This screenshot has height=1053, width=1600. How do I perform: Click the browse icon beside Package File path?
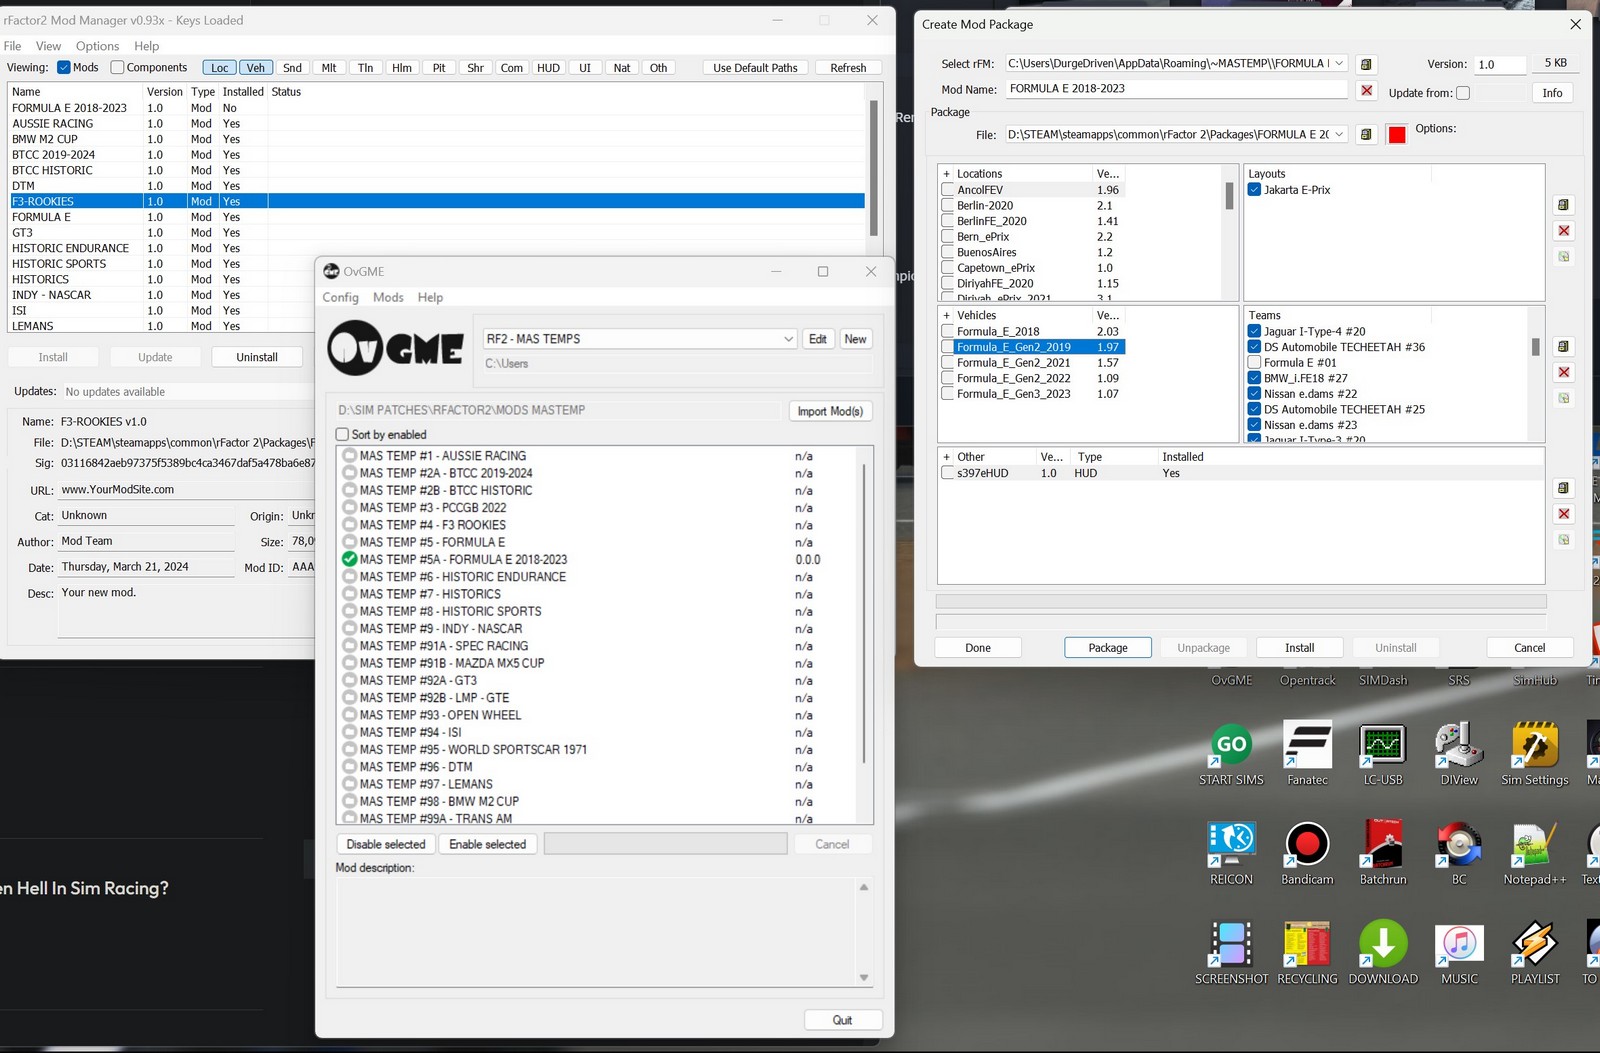pos(1366,134)
